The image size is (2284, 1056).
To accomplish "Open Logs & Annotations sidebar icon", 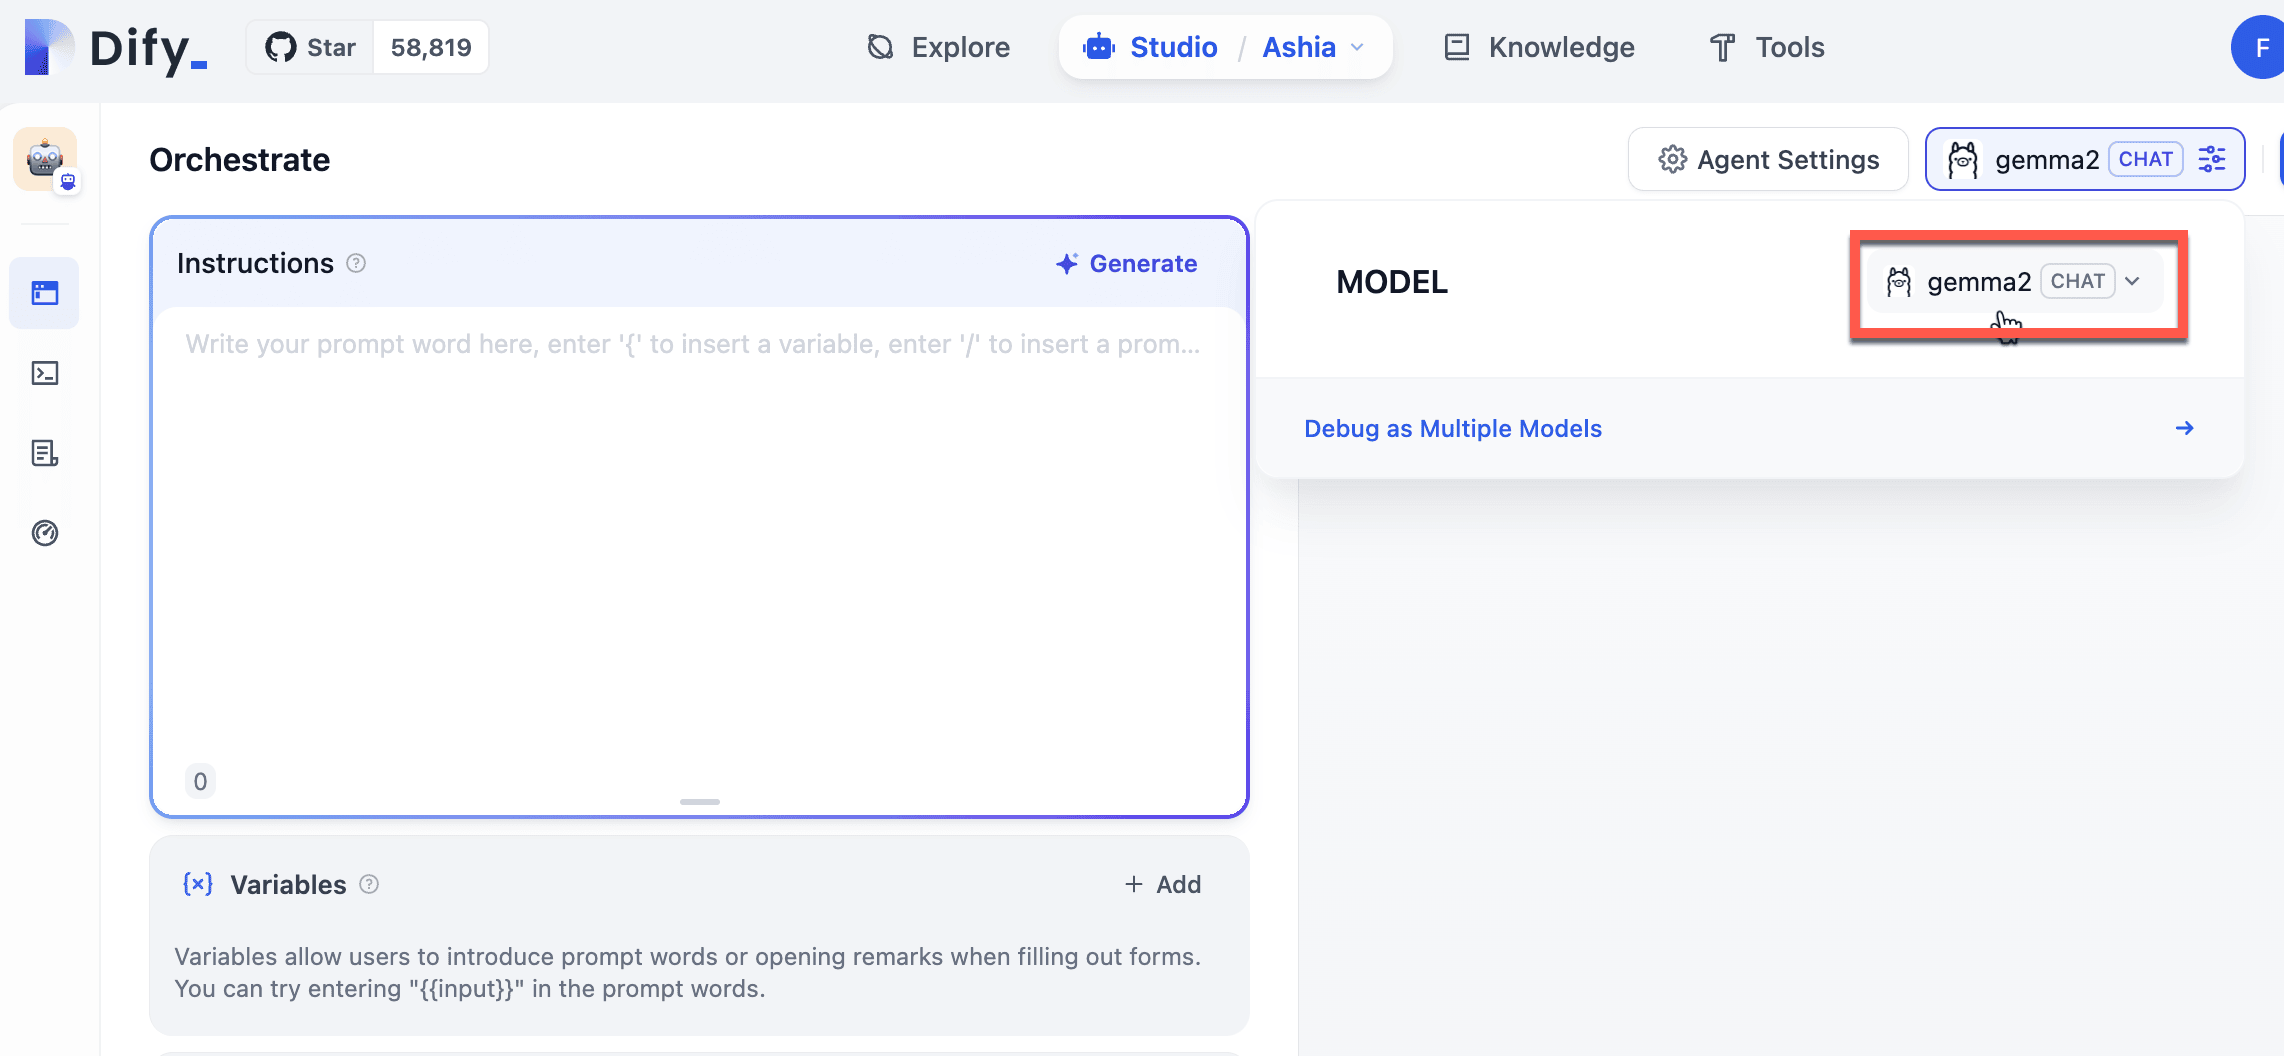I will pyautogui.click(x=45, y=453).
